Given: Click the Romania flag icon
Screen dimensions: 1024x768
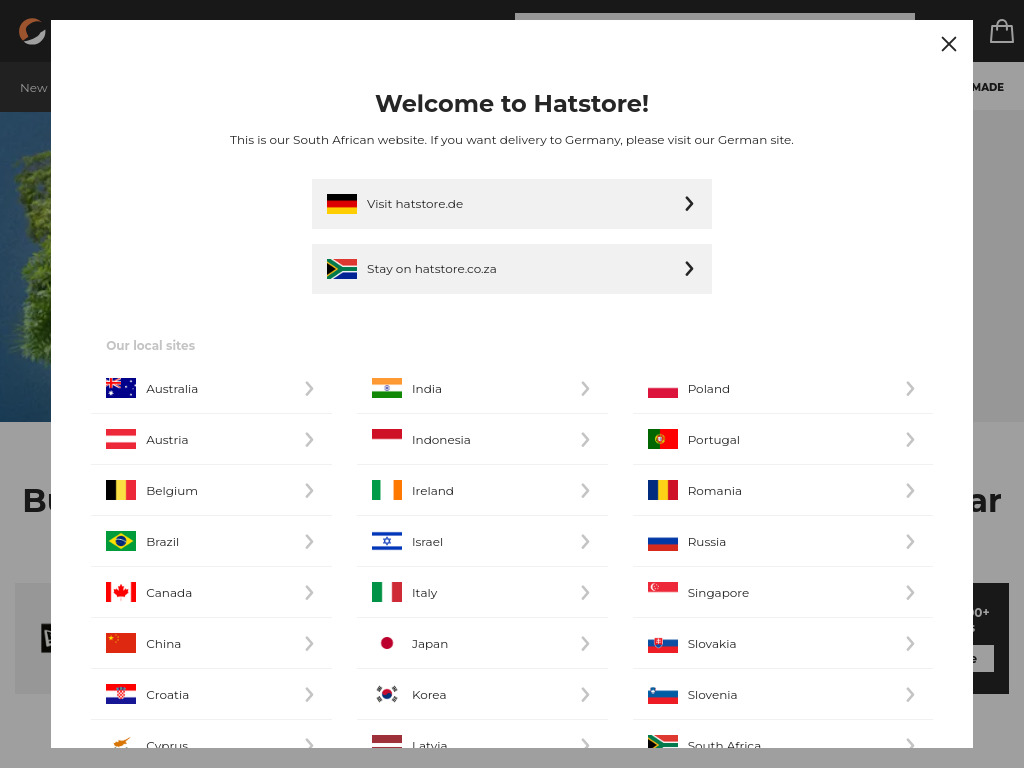Looking at the screenshot, I should click(663, 490).
